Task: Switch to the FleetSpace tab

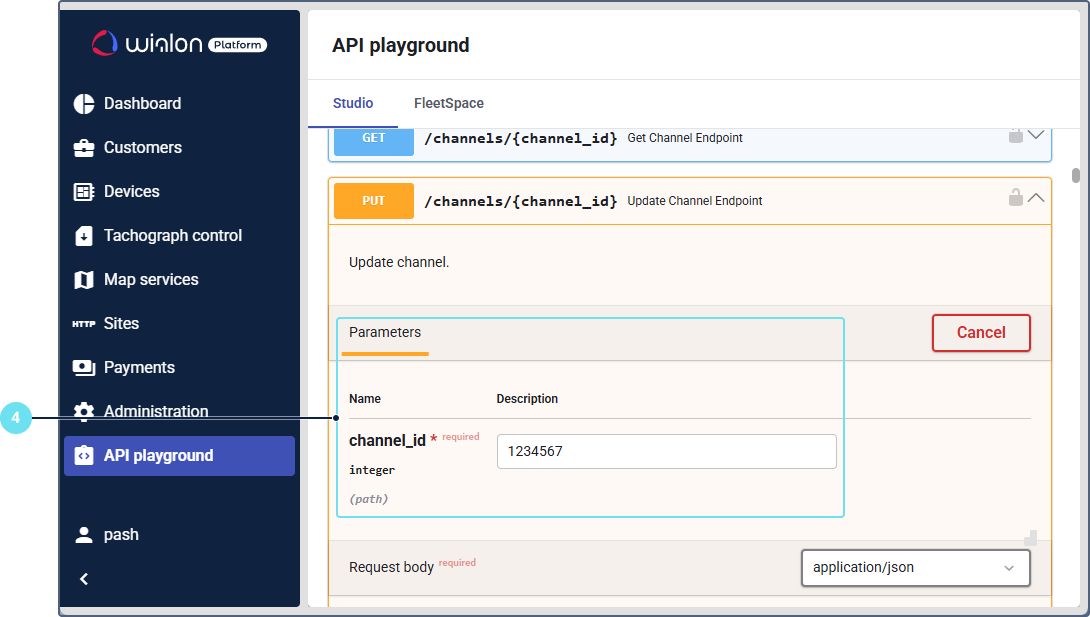Action: 449,103
